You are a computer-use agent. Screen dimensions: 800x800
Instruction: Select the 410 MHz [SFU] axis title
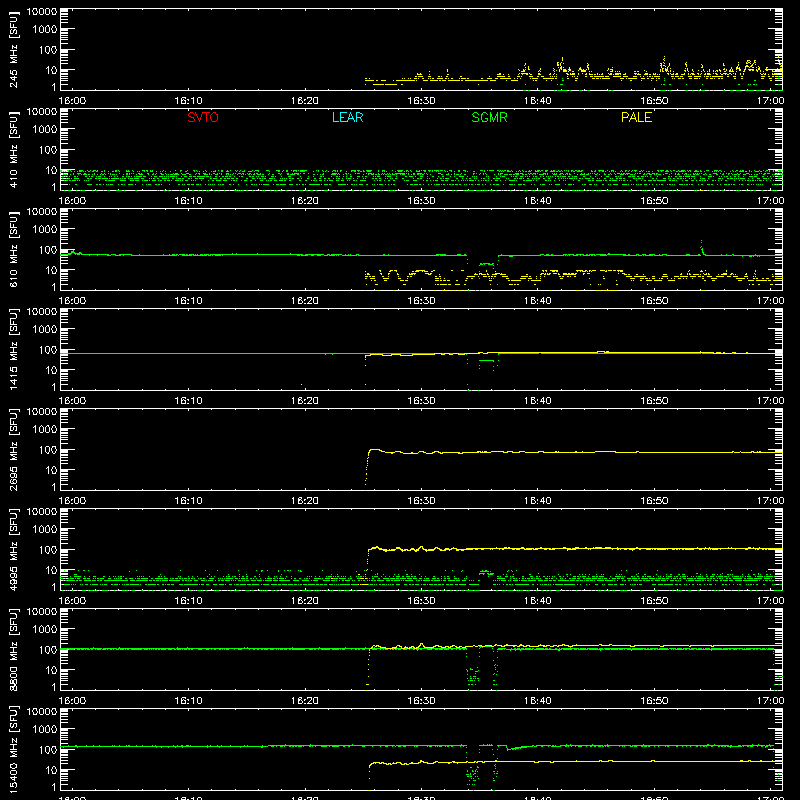coord(13,149)
